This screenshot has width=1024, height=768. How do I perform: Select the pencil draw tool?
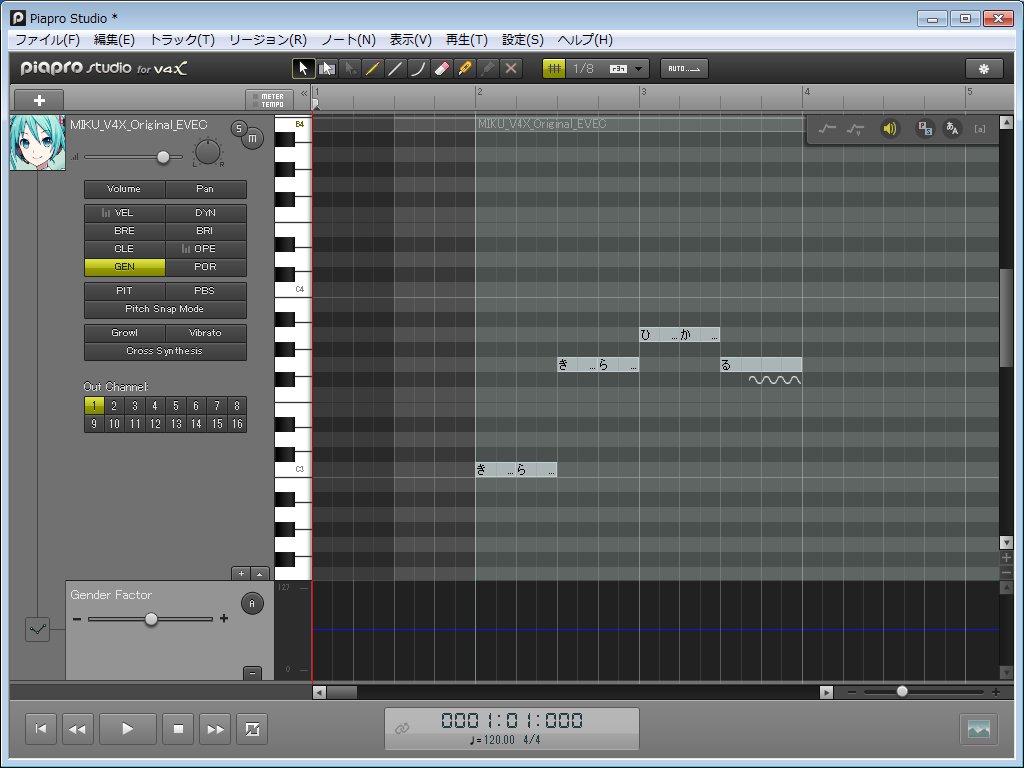click(372, 69)
